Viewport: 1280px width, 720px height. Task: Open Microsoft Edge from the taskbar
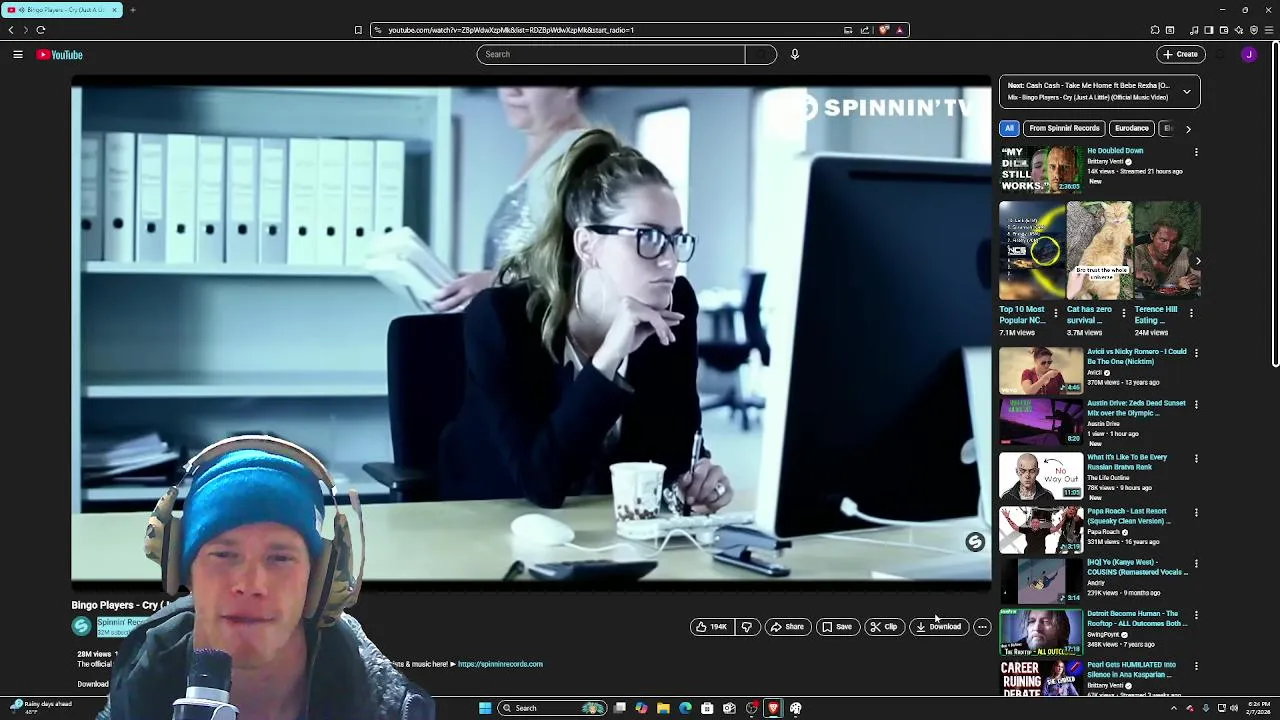[685, 708]
